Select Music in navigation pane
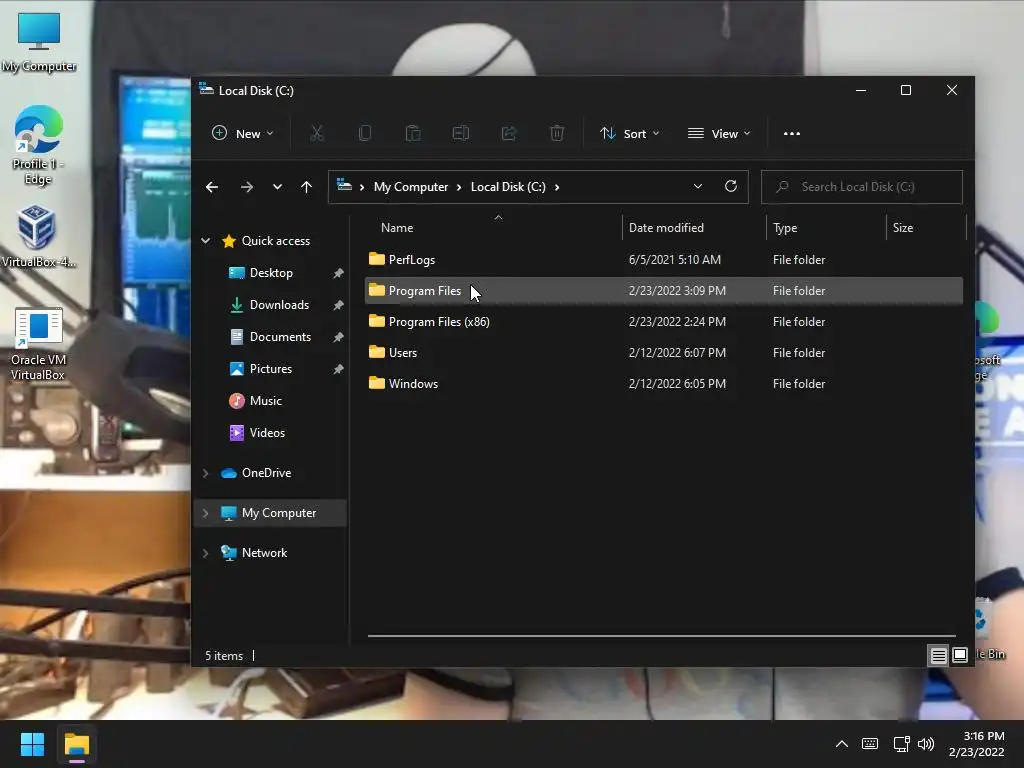Image resolution: width=1024 pixels, height=768 pixels. click(265, 401)
